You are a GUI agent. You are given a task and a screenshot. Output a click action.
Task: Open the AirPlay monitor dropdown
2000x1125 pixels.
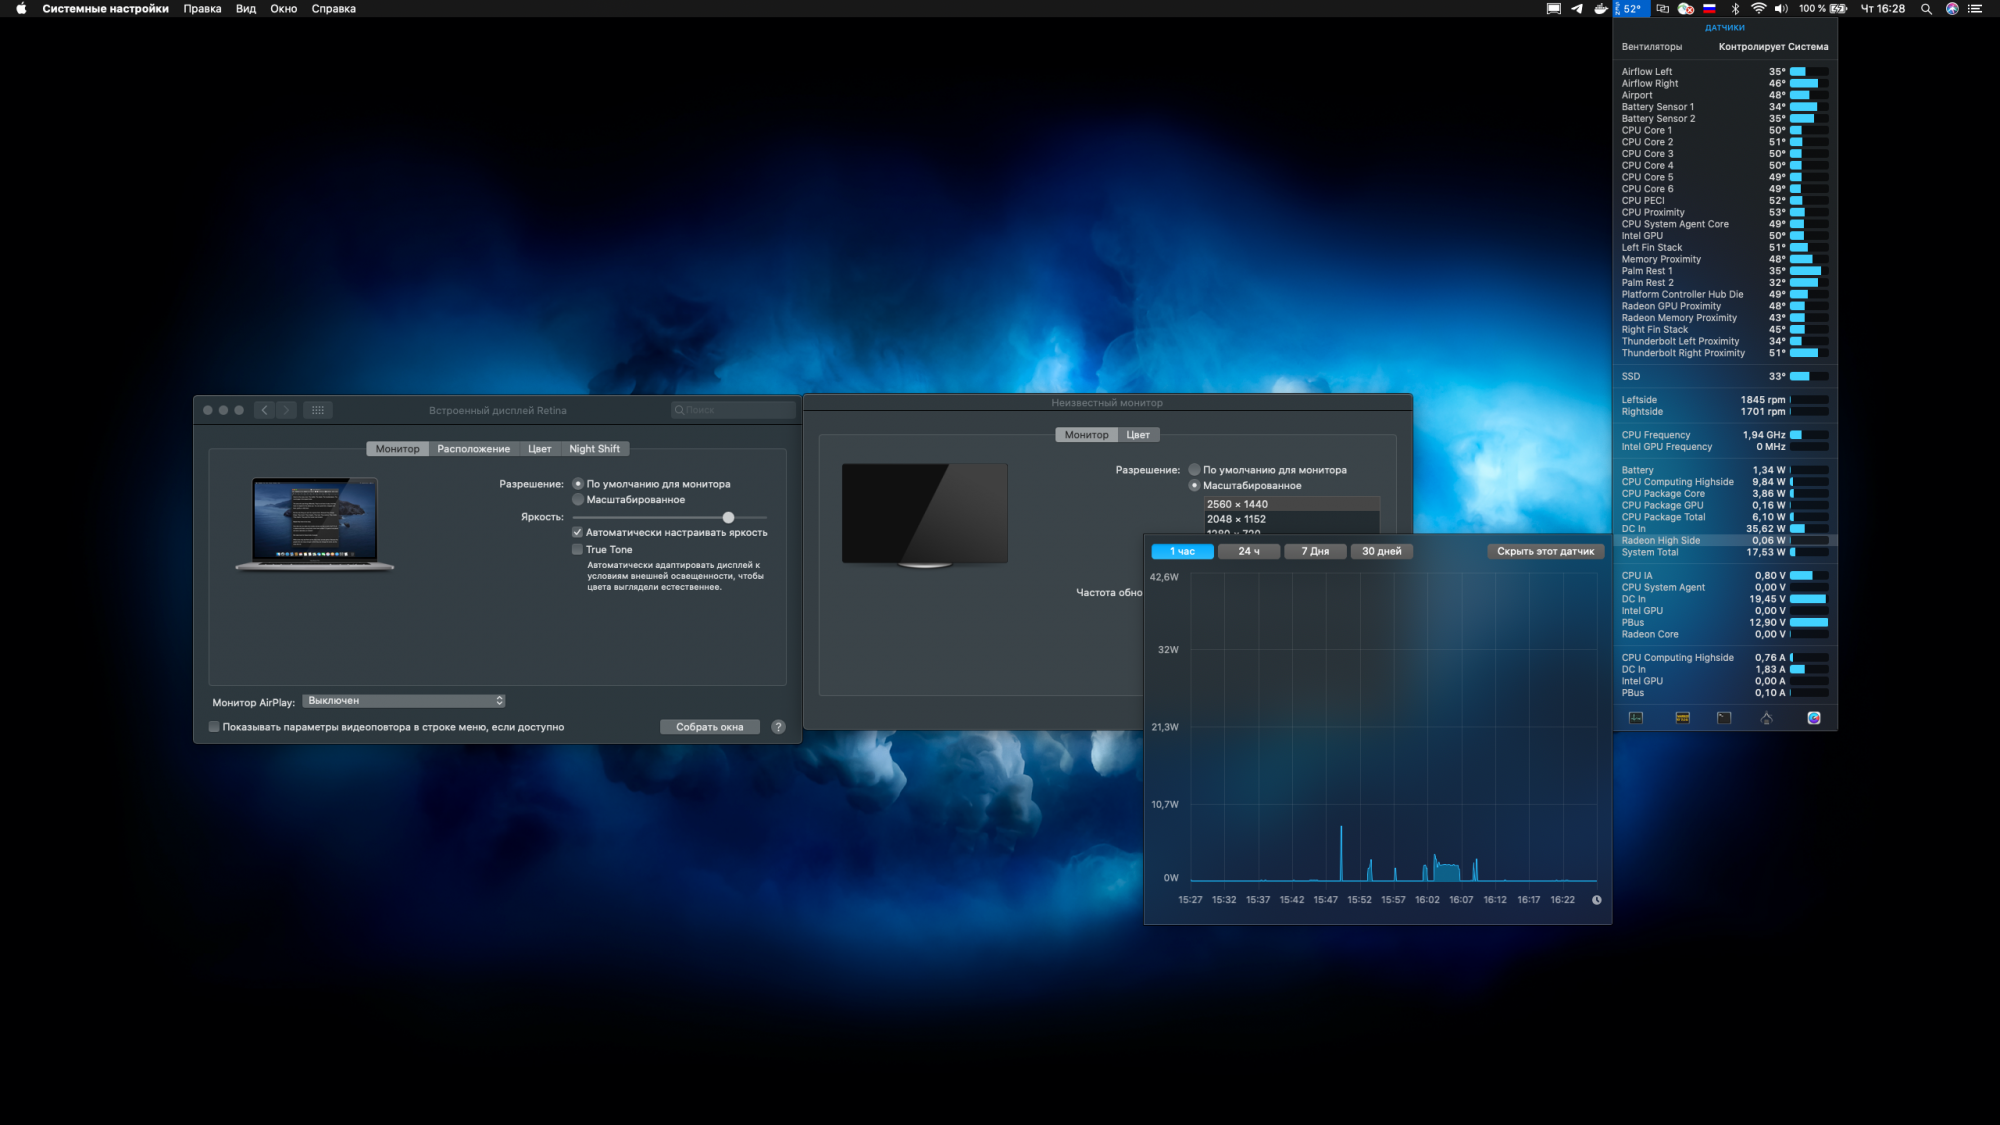(x=404, y=701)
